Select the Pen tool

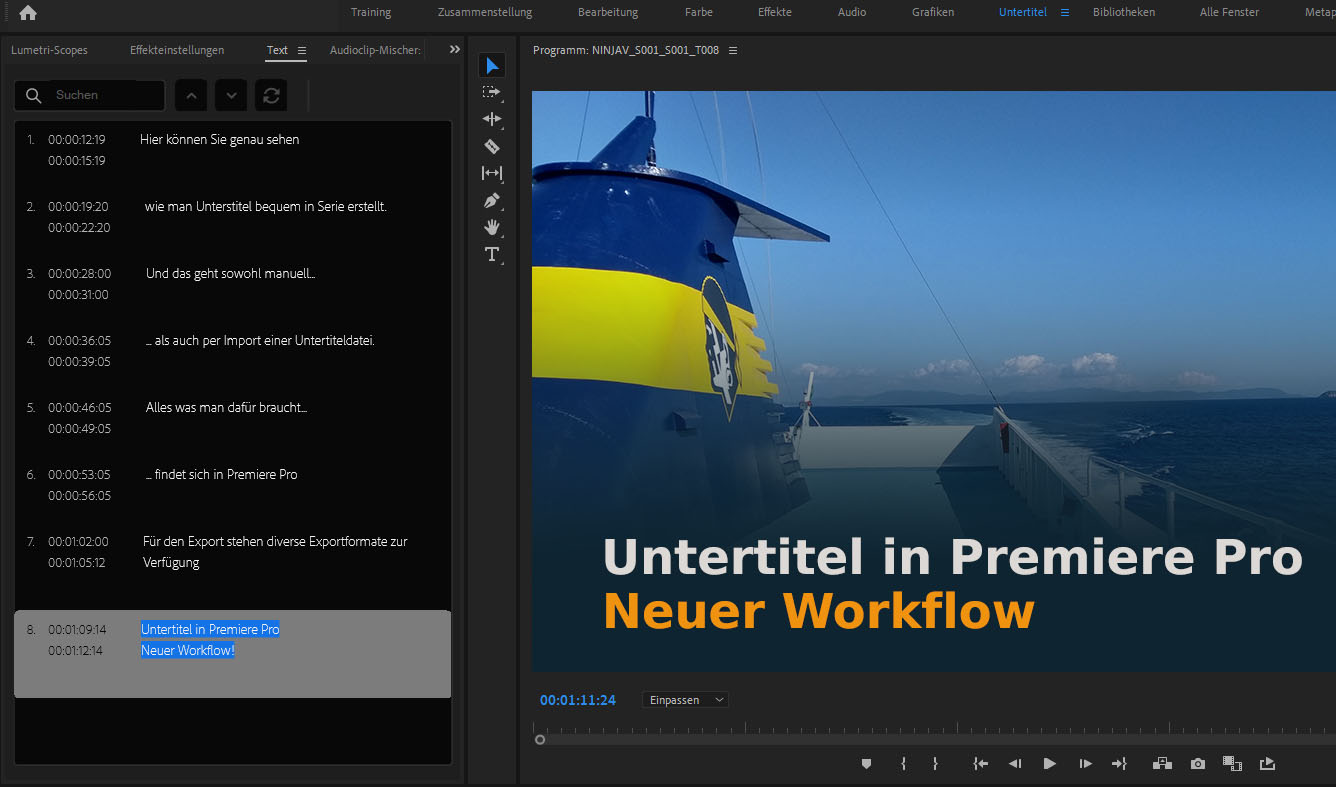pyautogui.click(x=491, y=200)
